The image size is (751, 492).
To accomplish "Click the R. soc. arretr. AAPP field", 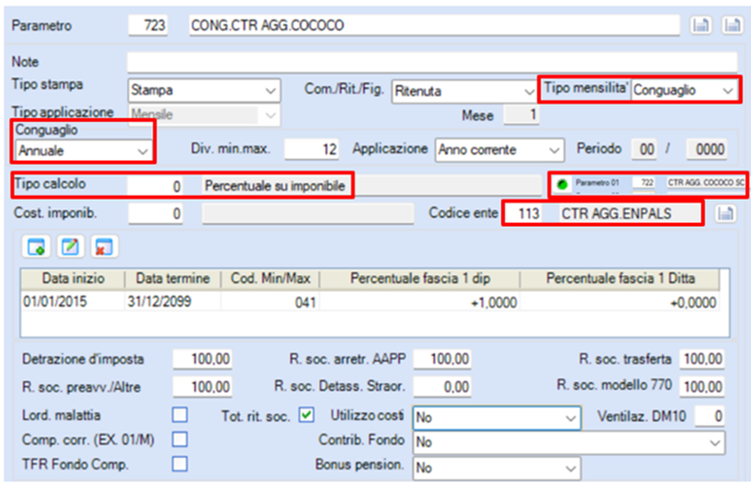I will pos(442,358).
